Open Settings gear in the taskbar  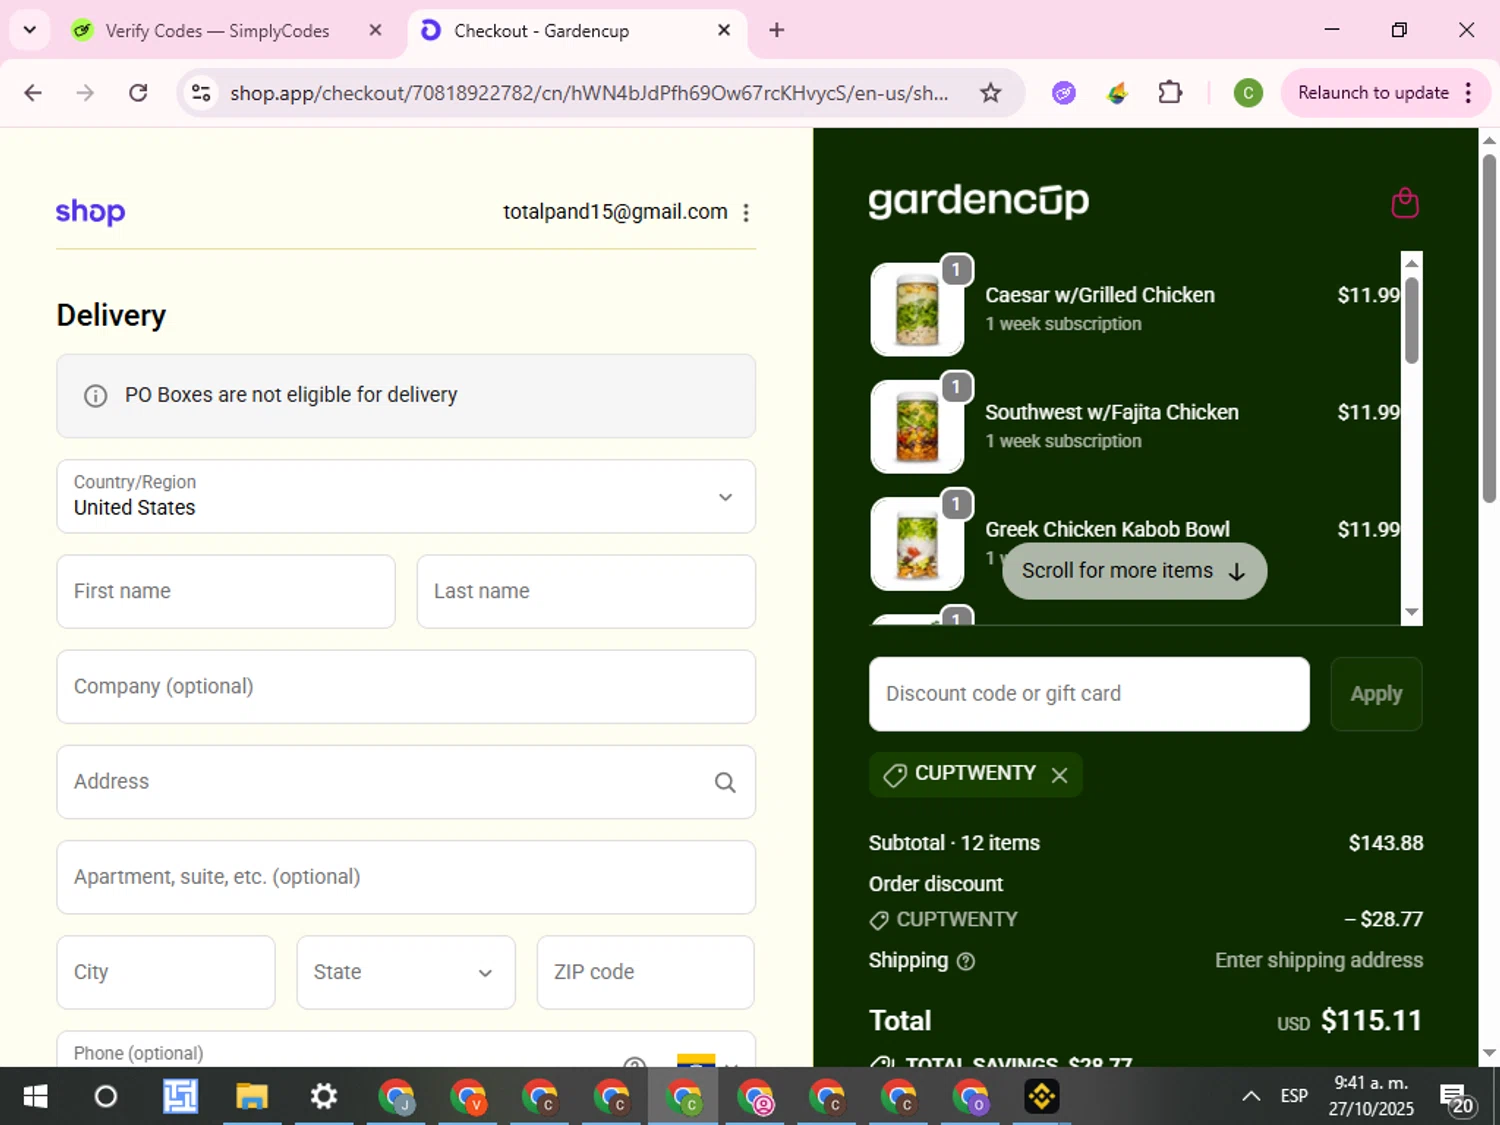point(323,1097)
